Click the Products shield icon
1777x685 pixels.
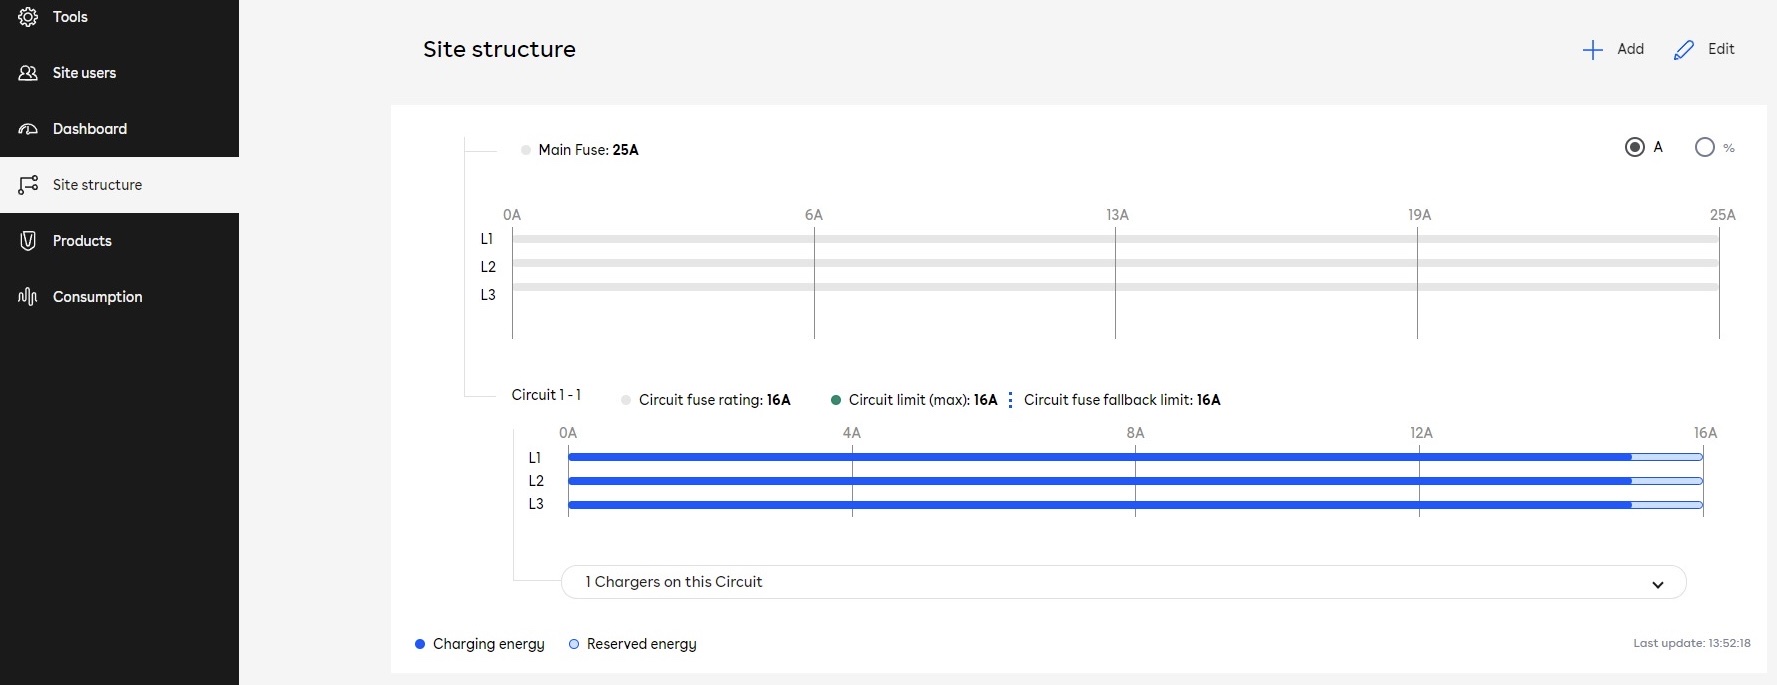click(x=27, y=240)
